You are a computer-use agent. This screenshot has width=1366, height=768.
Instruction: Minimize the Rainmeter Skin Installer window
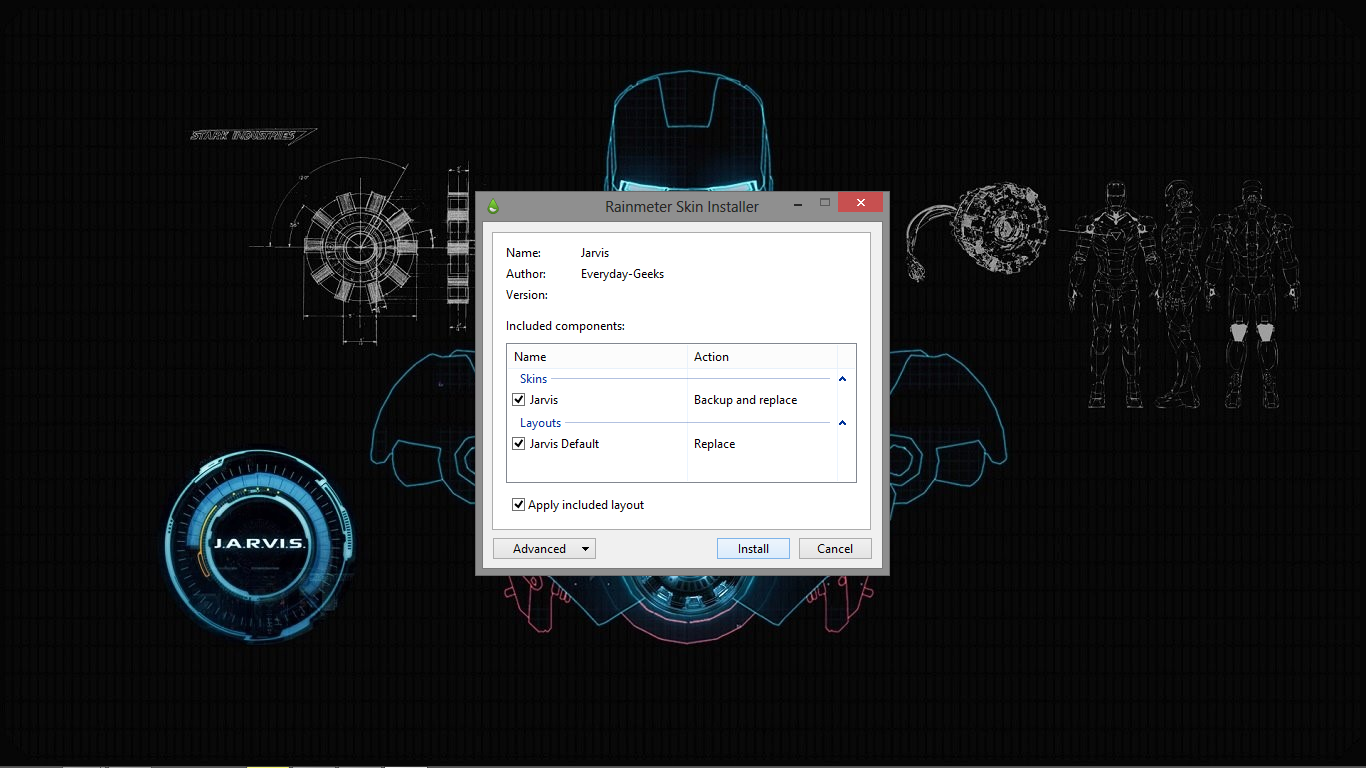[799, 203]
